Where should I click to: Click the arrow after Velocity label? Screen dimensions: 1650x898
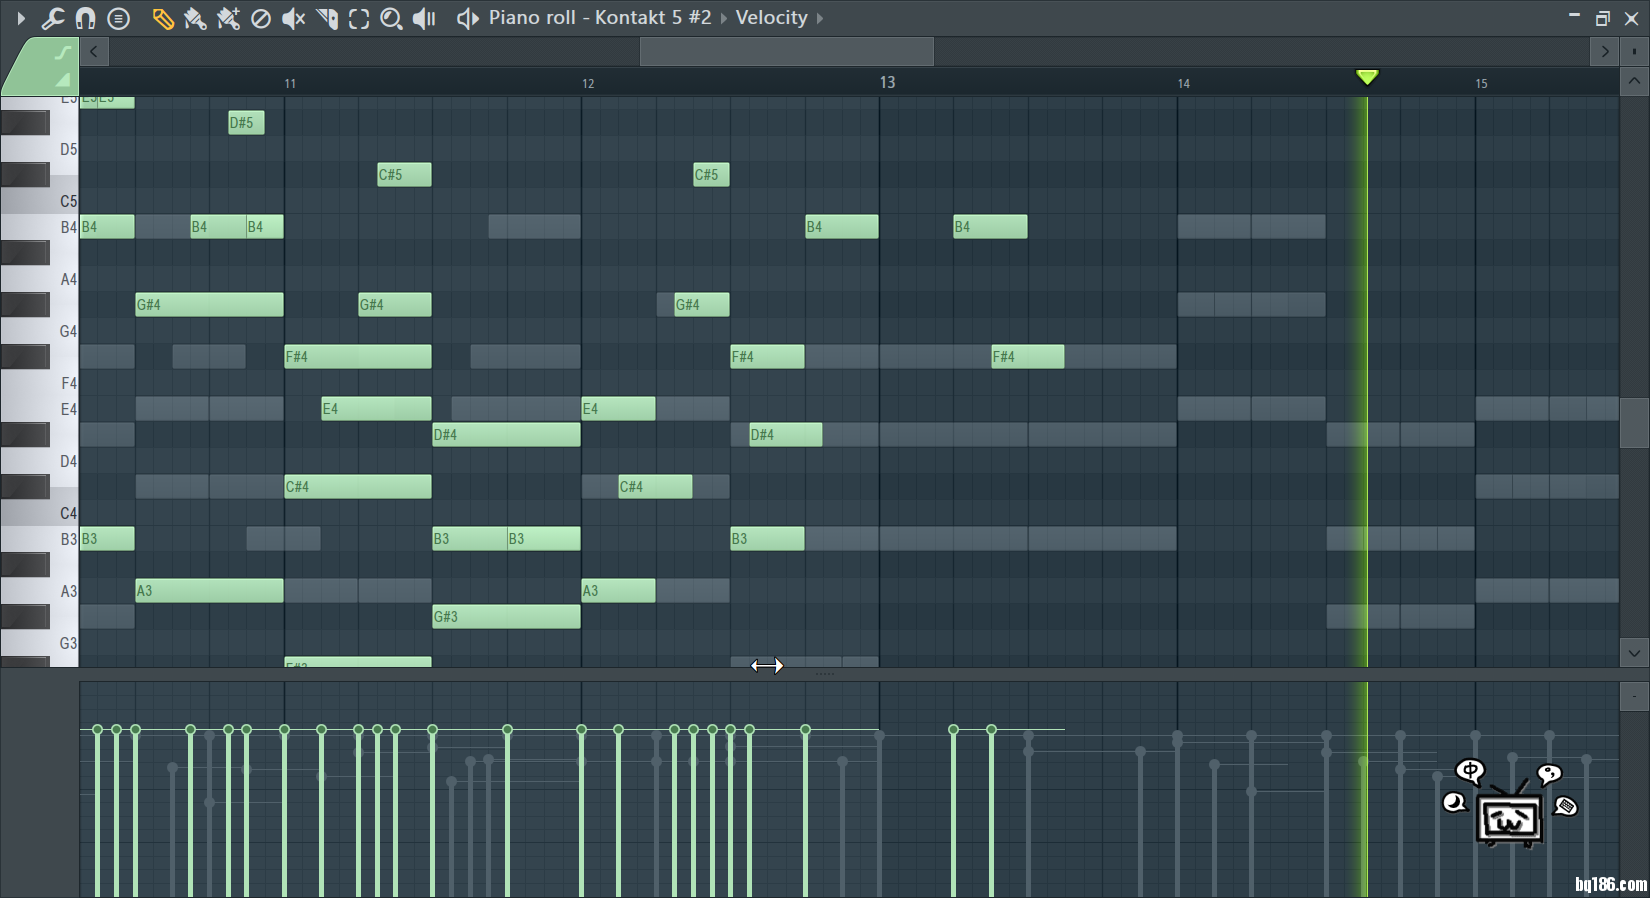pos(820,18)
